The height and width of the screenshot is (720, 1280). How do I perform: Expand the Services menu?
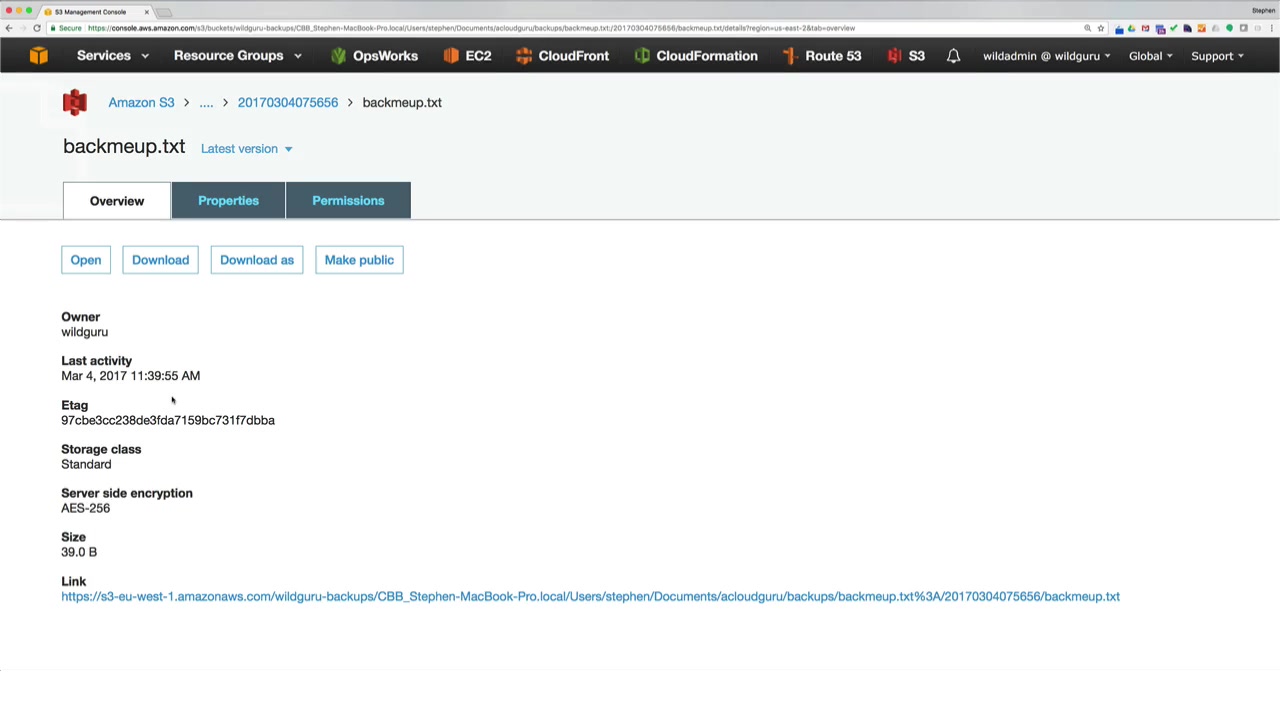[113, 56]
